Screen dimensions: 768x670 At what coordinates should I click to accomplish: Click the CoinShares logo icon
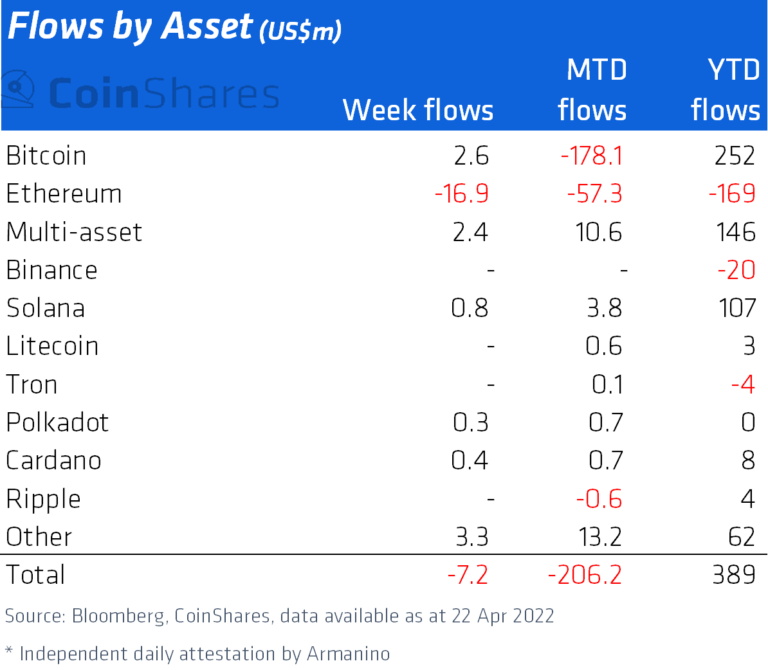click(20, 92)
